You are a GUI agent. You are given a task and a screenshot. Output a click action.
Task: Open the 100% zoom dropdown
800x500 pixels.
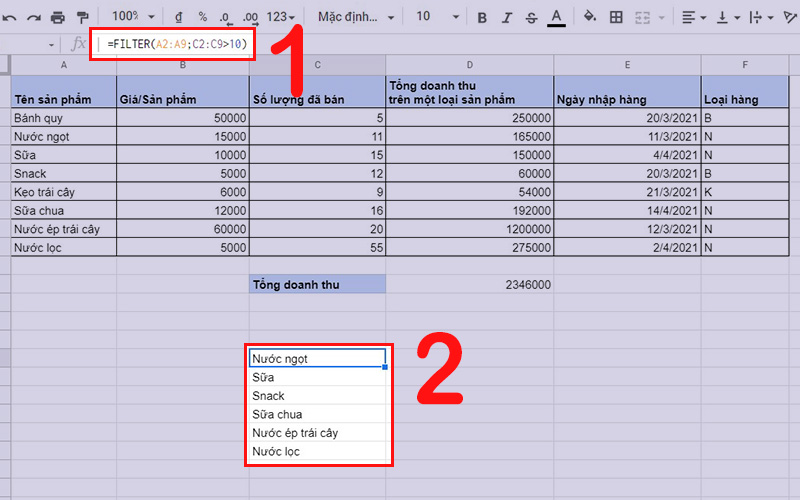[x=133, y=17]
